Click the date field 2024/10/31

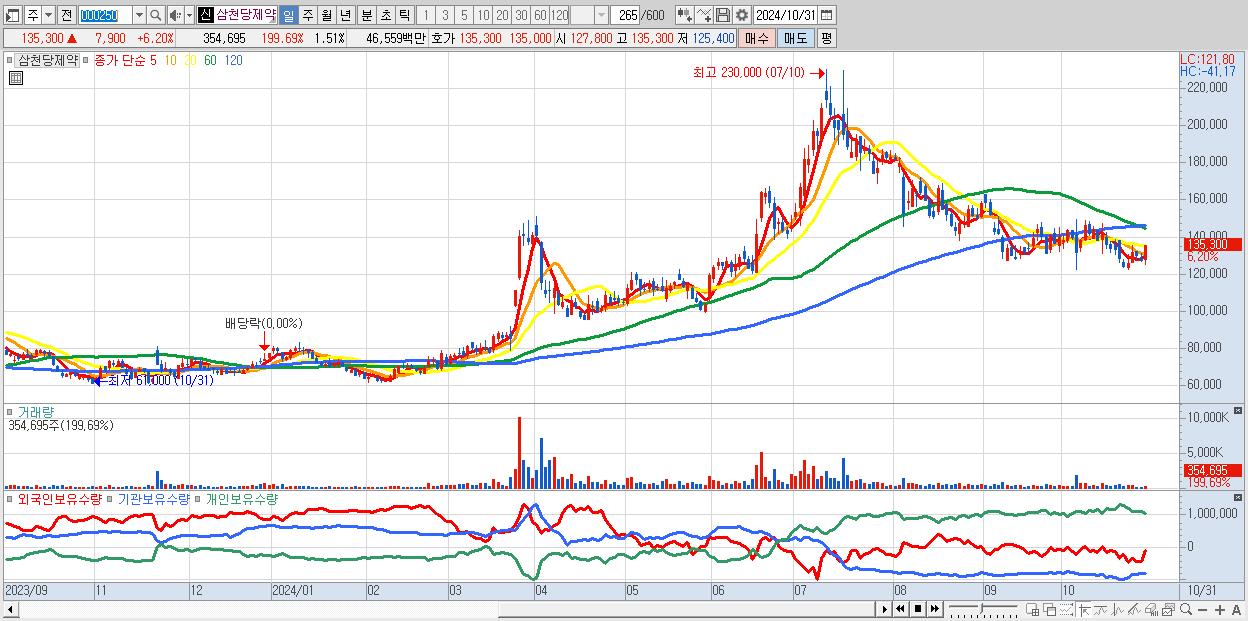point(786,15)
